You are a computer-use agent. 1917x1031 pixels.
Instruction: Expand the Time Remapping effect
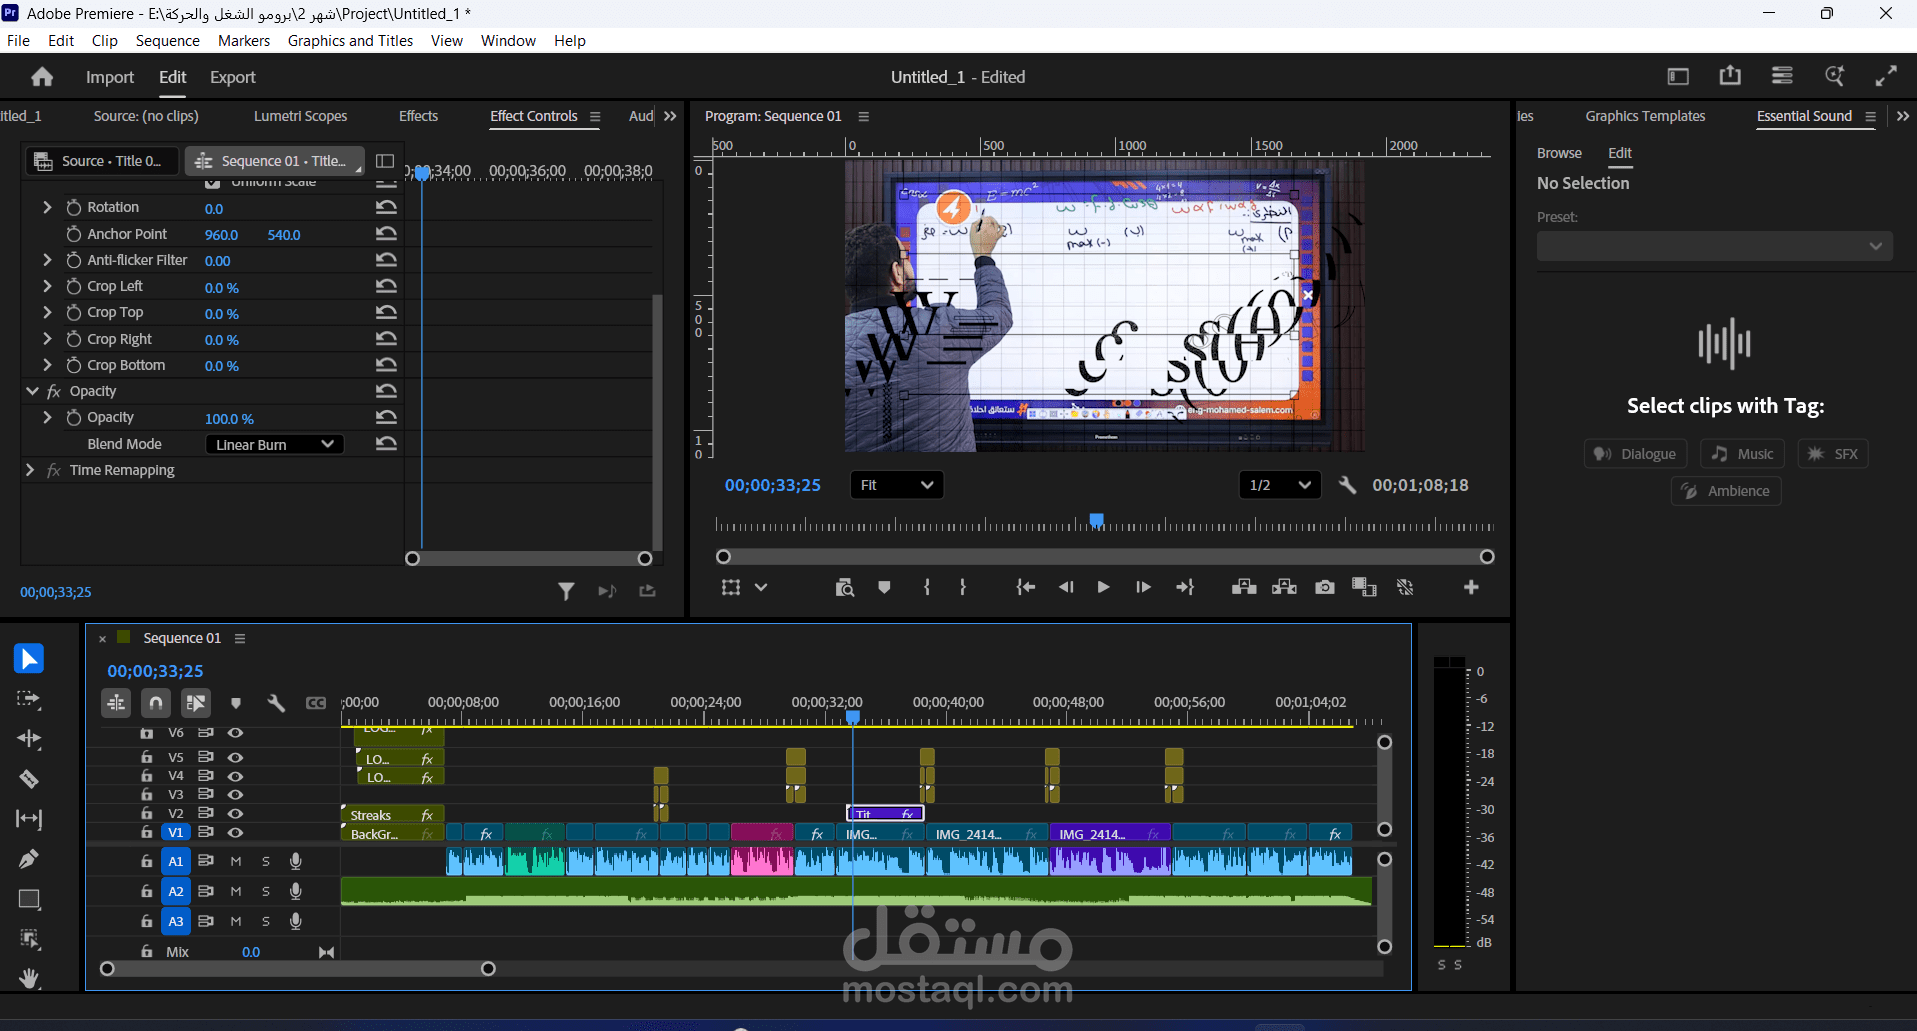(x=29, y=470)
